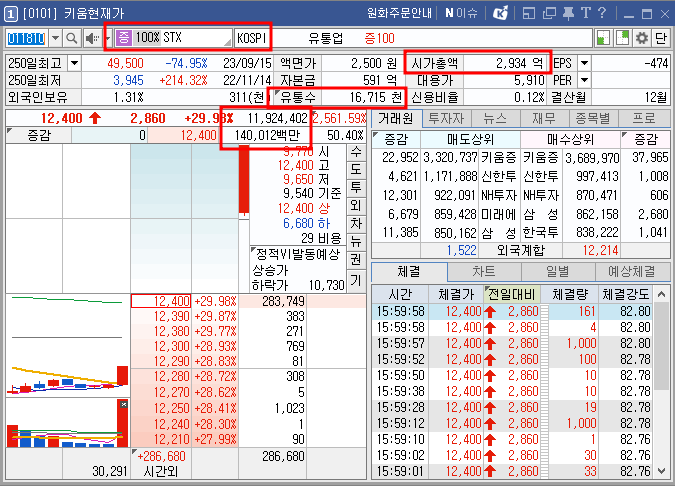Click the stock code input 011810
The height and width of the screenshot is (486, 675).
(x=26, y=38)
